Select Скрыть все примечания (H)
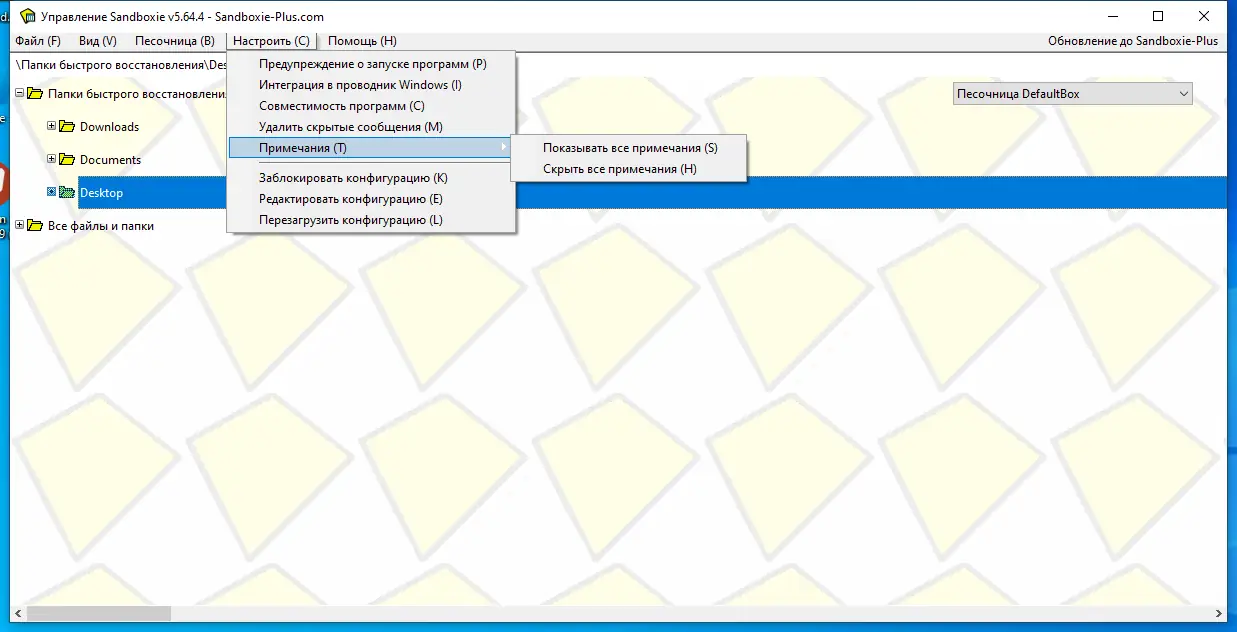Viewport: 1237px width, 632px height. (x=629, y=169)
